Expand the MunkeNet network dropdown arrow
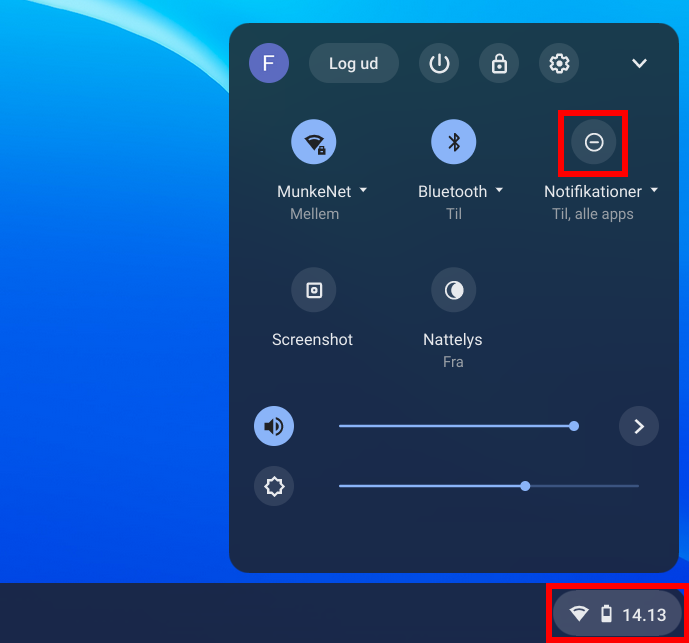Viewport: 689px width, 643px height. [x=363, y=190]
